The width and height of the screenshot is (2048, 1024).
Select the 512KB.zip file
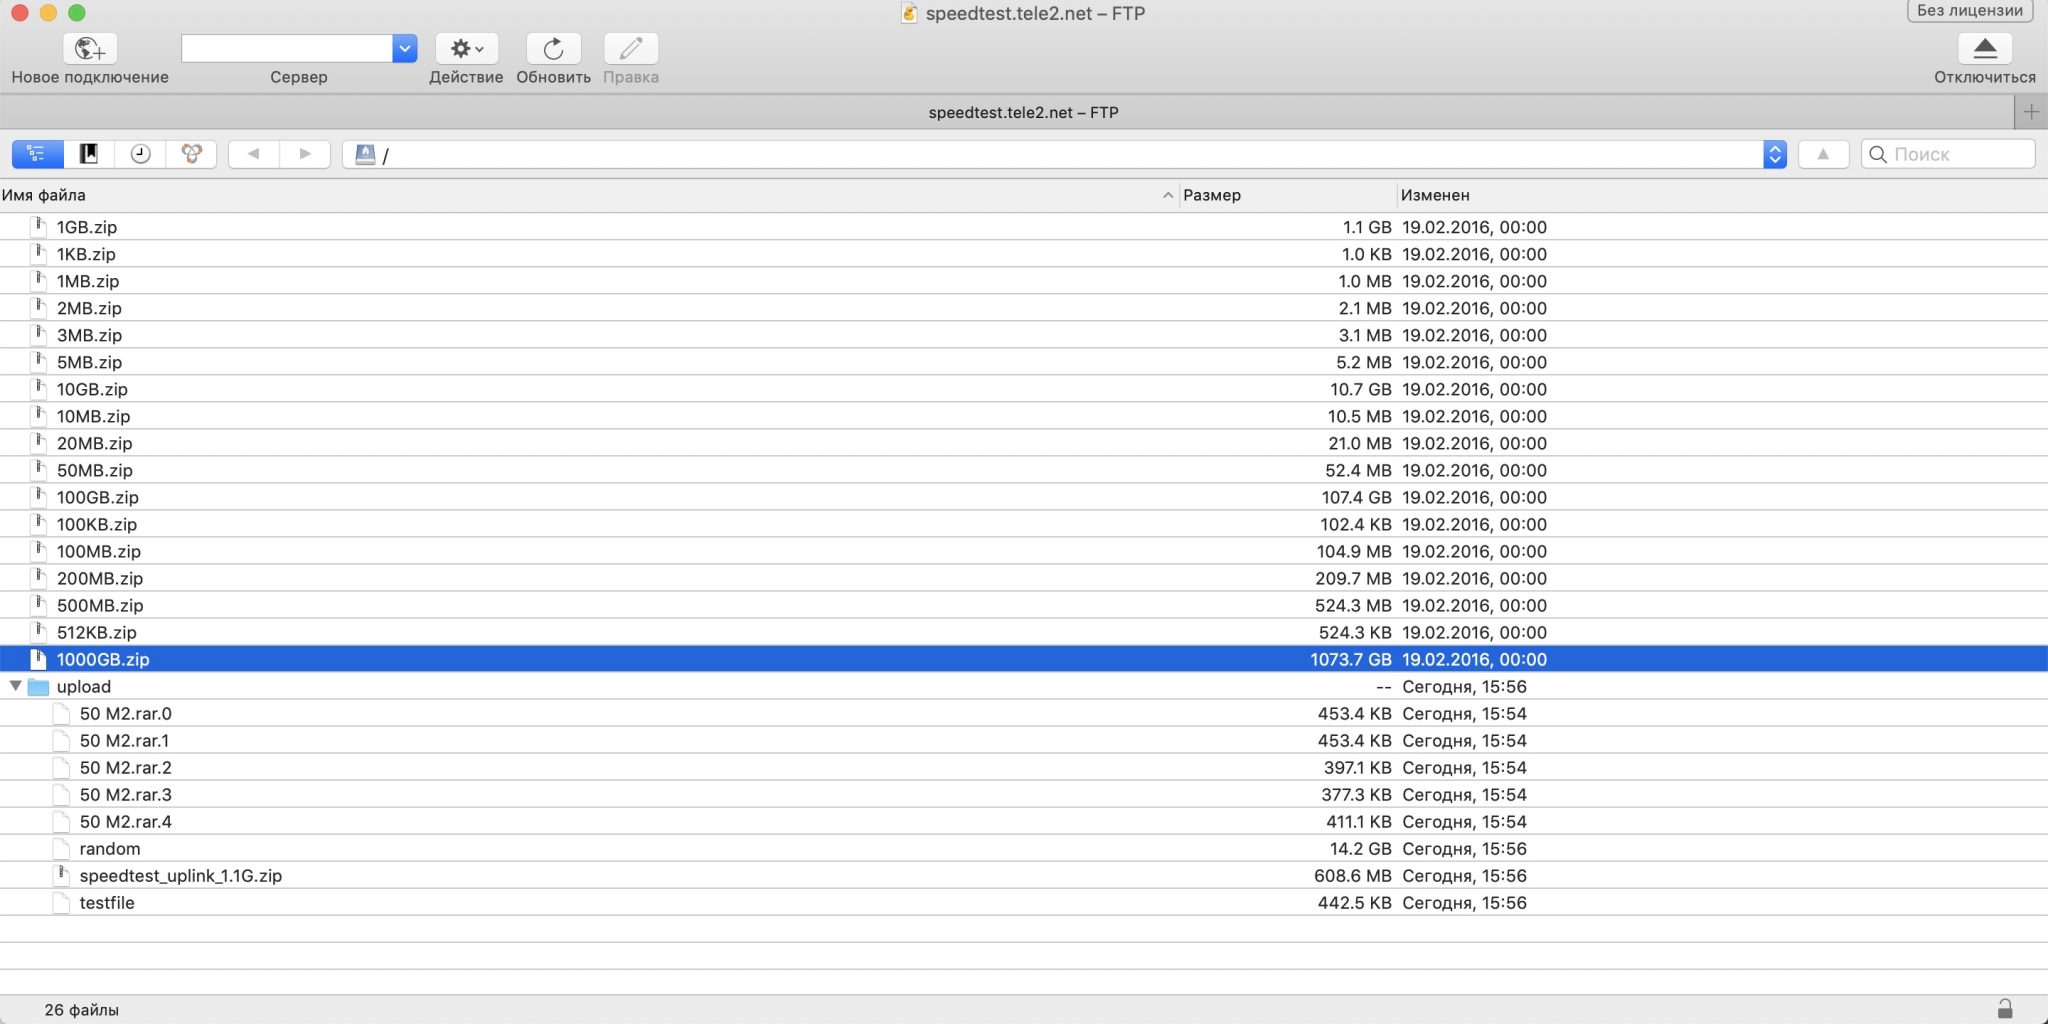1024,632
